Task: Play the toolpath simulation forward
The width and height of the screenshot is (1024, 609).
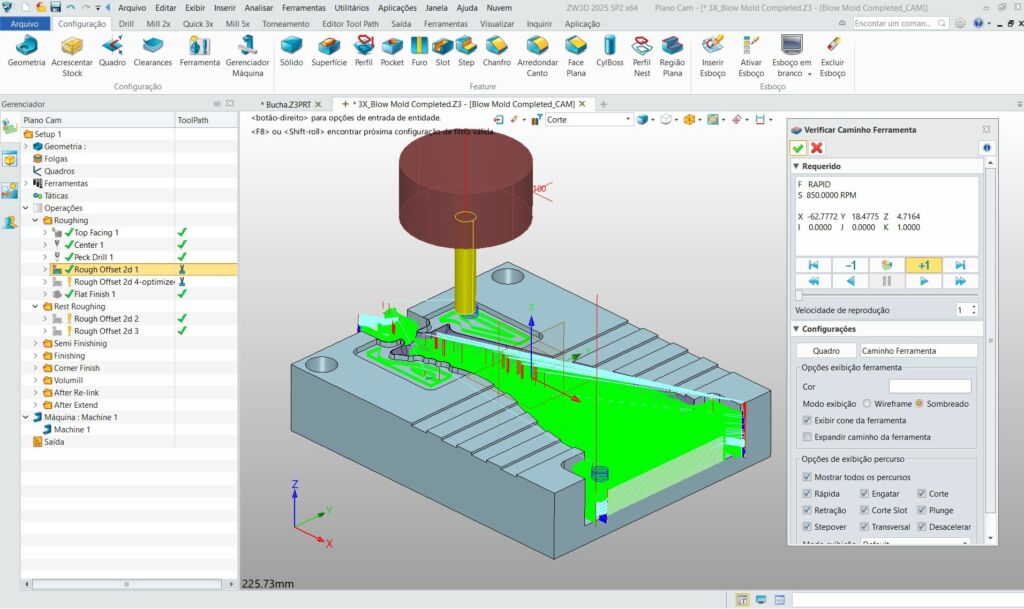Action: [923, 281]
